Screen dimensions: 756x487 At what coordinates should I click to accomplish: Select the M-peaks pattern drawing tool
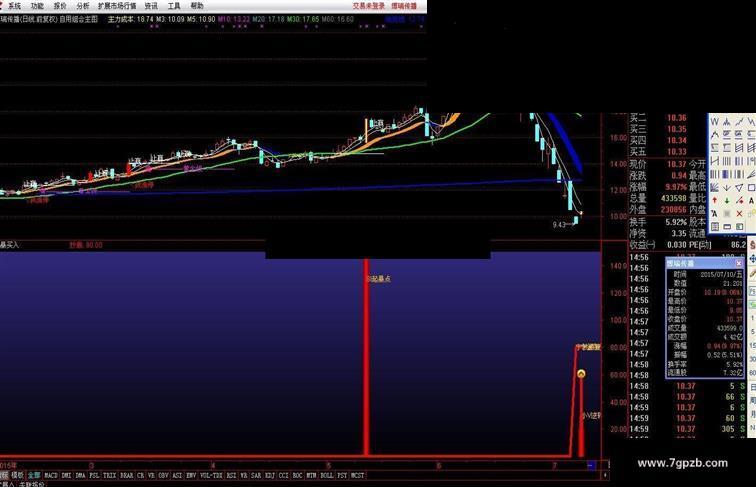coord(727,122)
